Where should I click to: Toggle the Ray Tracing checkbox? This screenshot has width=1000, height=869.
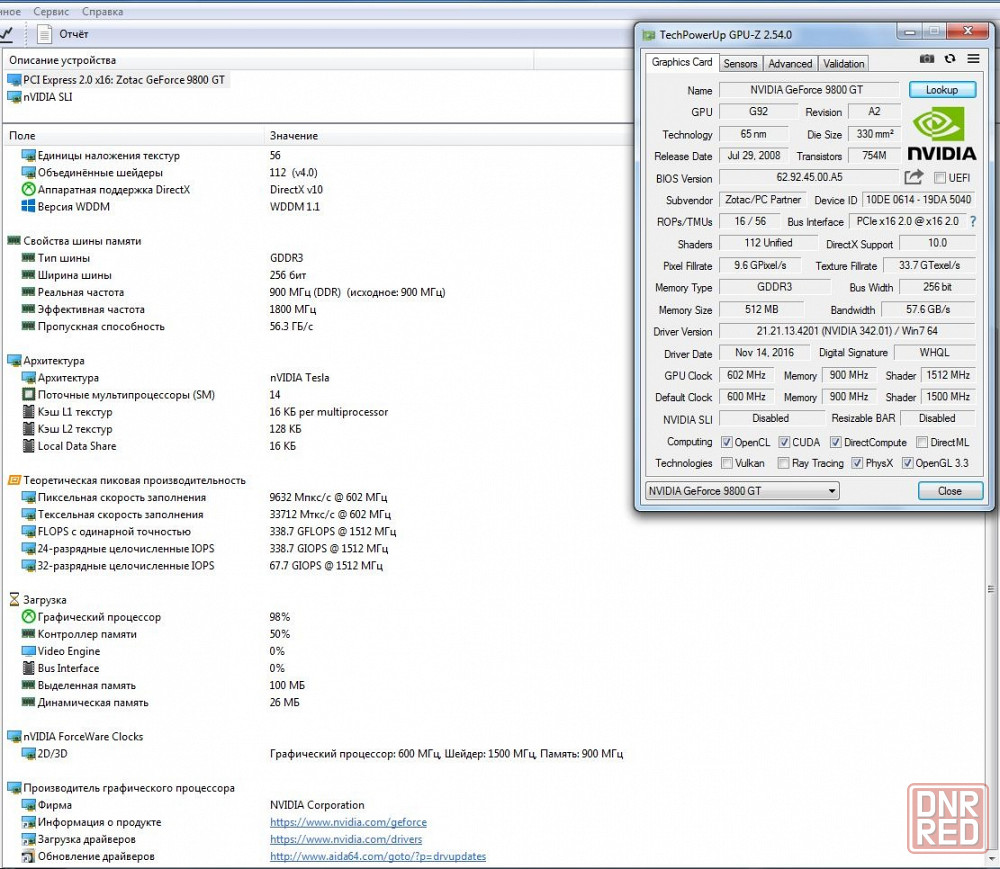[784, 464]
